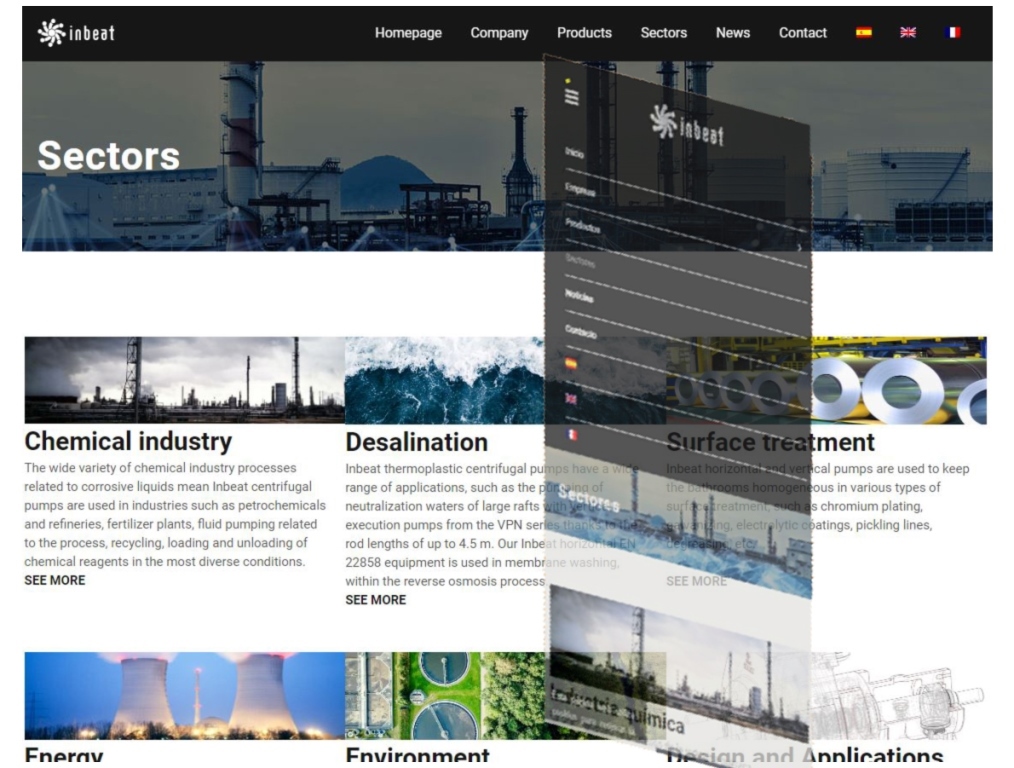Tap the French flag in the mobile menu

point(572,434)
